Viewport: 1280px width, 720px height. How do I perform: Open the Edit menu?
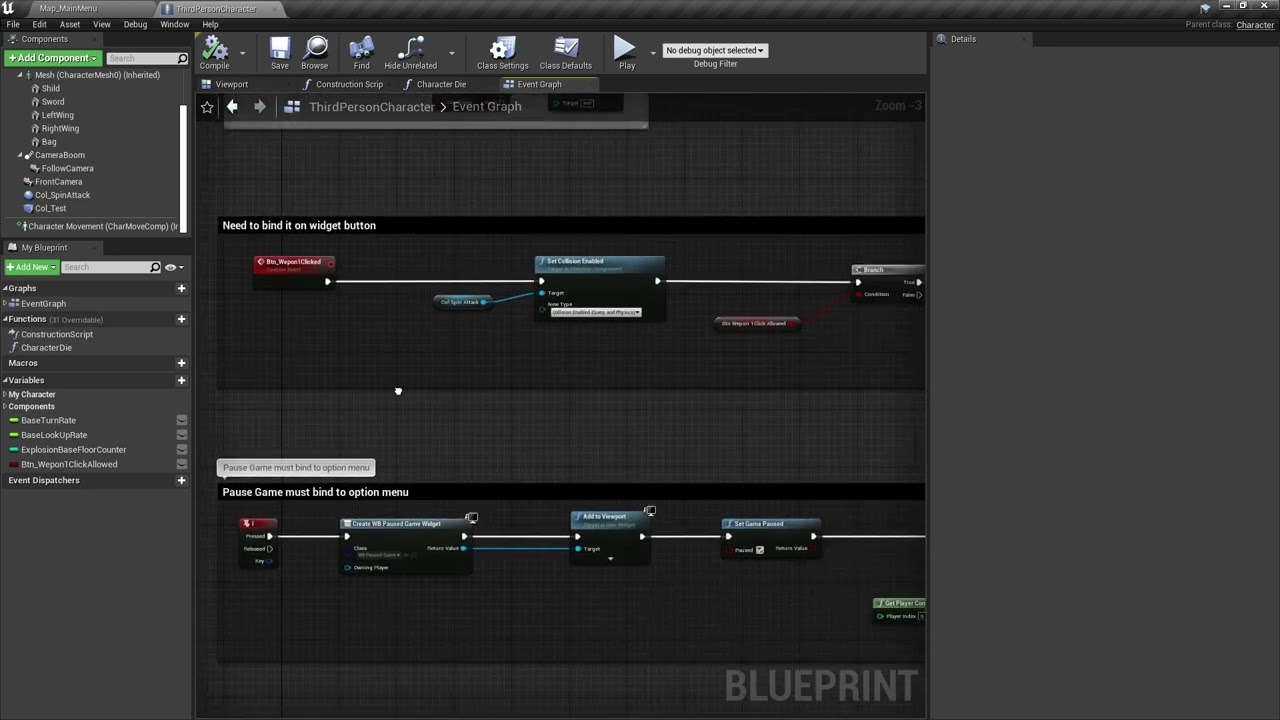tap(39, 24)
